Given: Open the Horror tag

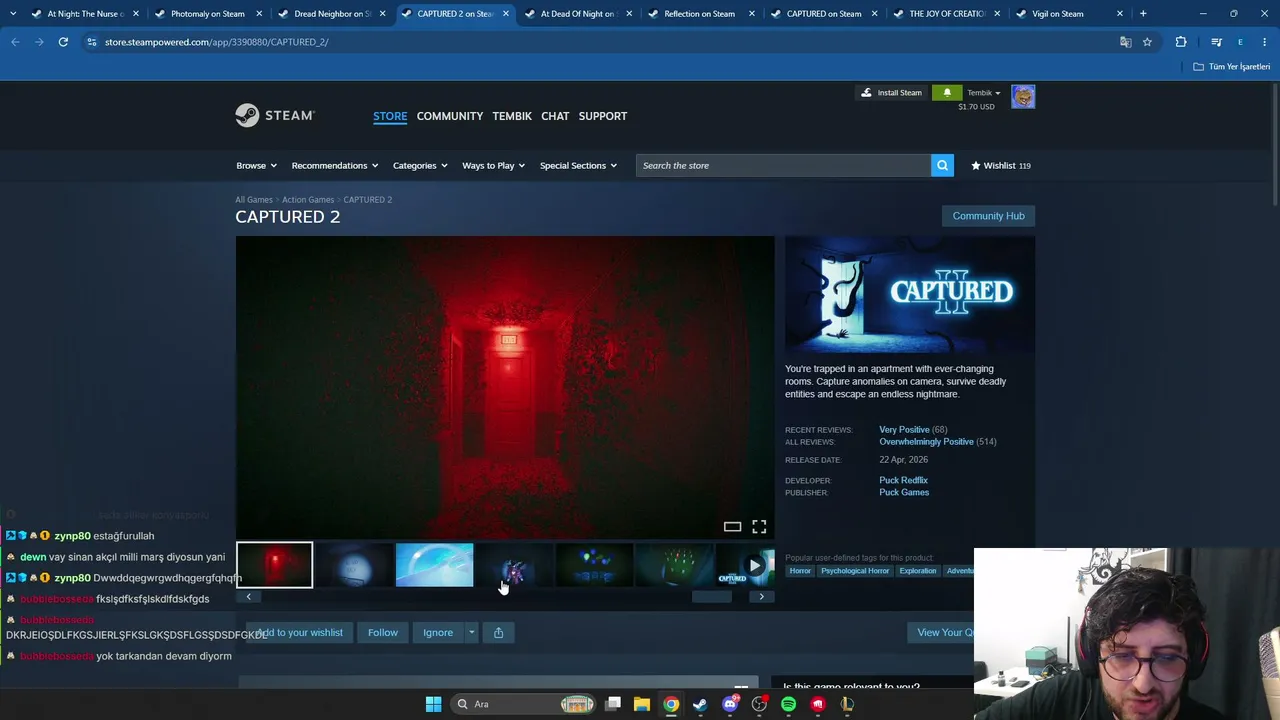Looking at the screenshot, I should [800, 571].
